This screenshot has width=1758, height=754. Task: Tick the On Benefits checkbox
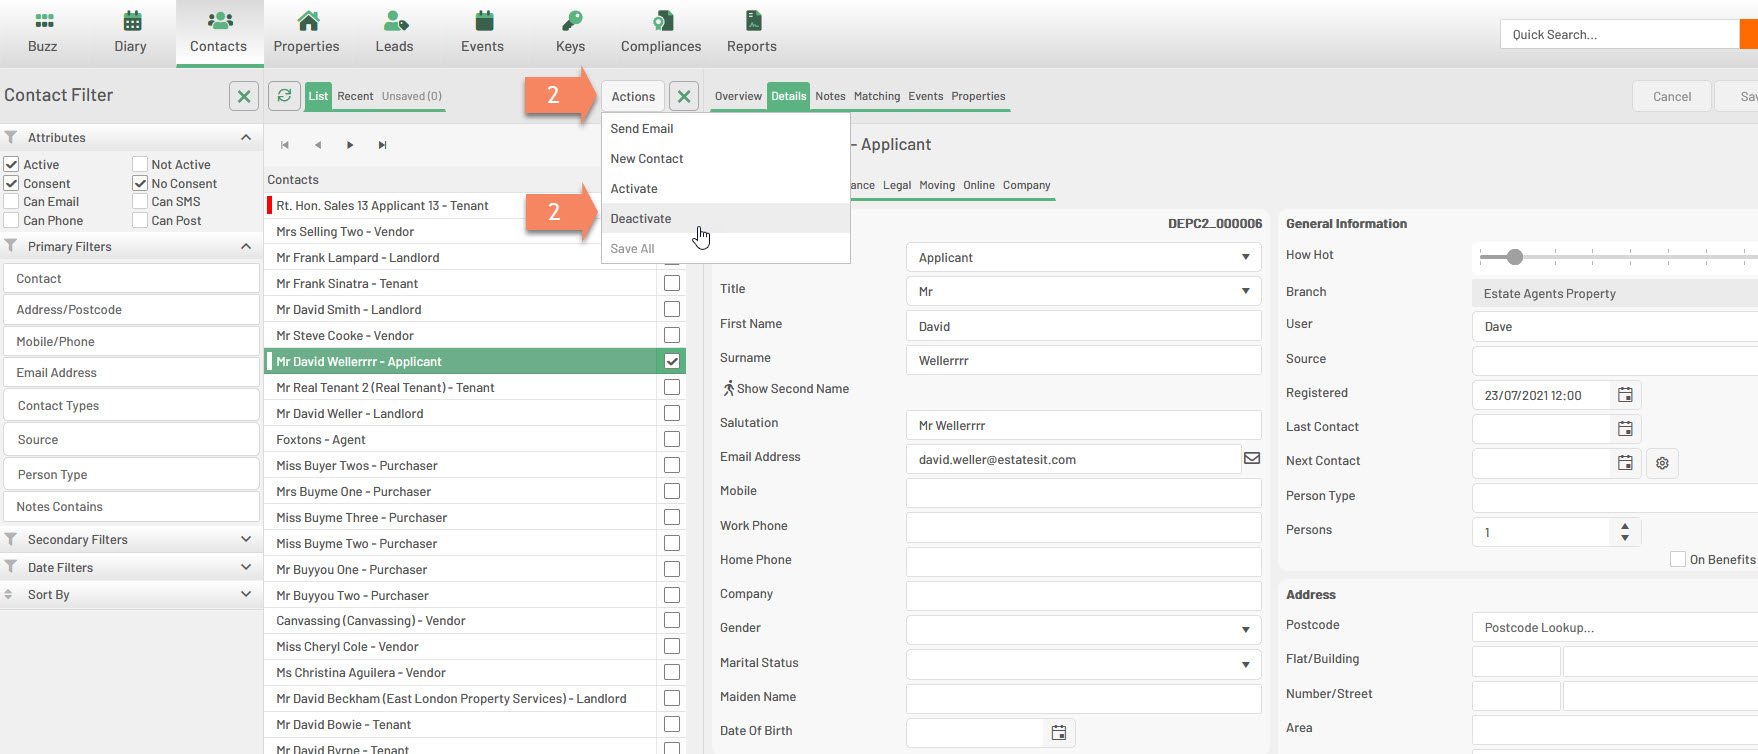click(1678, 559)
